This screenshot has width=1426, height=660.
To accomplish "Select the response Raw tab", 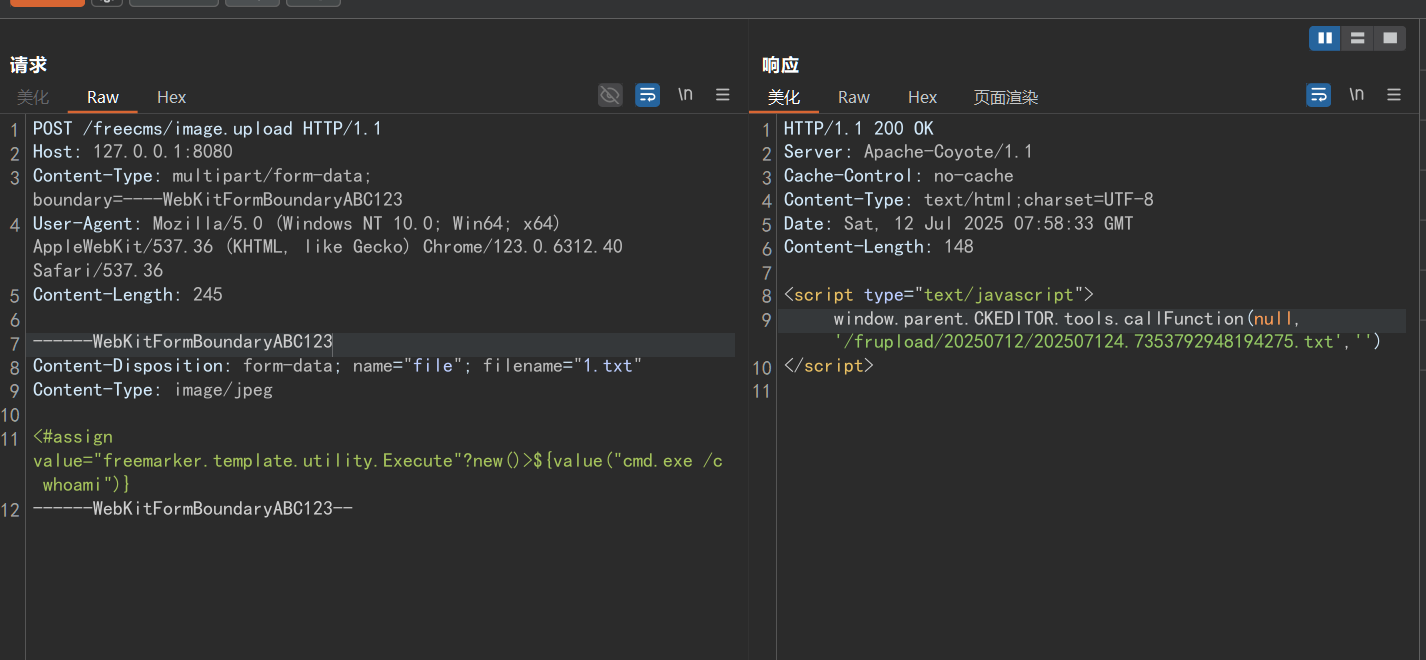I will (x=854, y=97).
